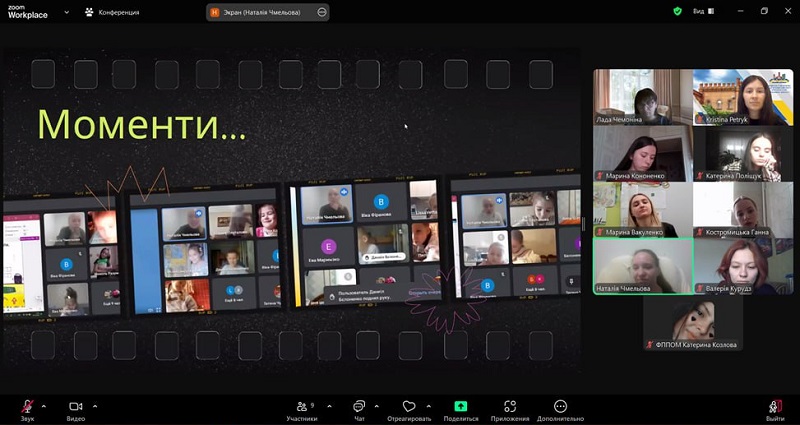Toggle camera with the Видео button
800x425 pixels.
pyautogui.click(x=76, y=410)
